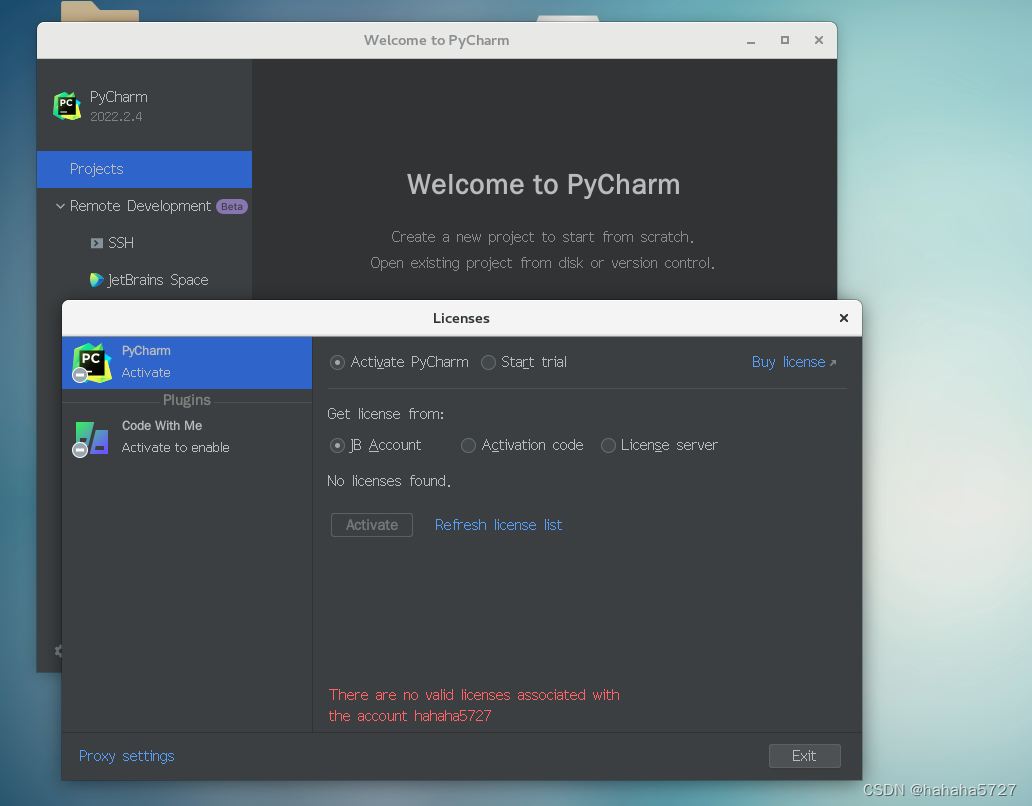The height and width of the screenshot is (806, 1032).
Task: Switch to Projects in the sidebar
Action: 96,169
